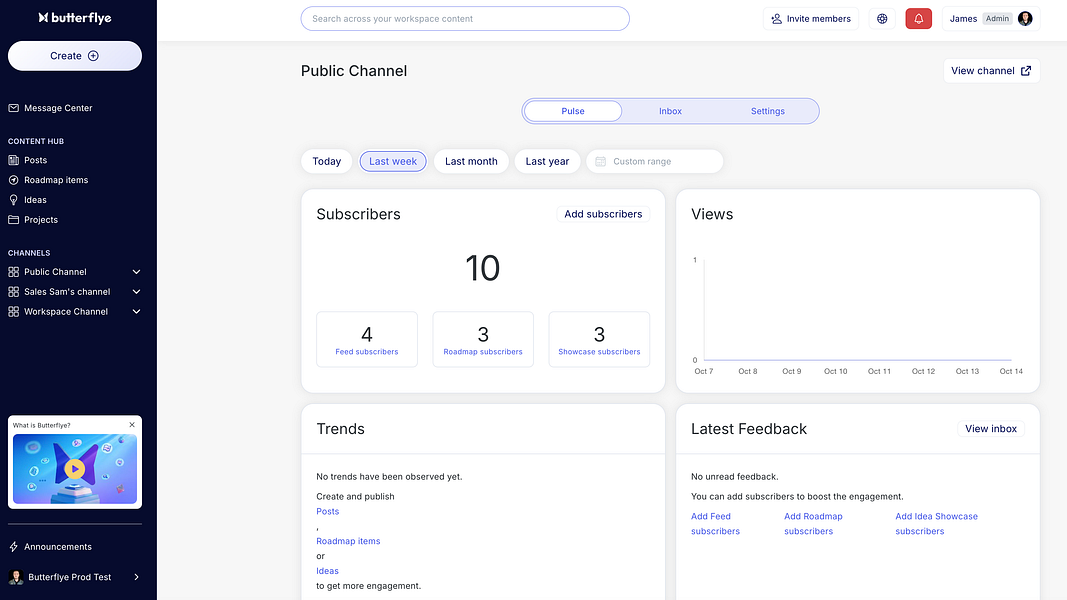Expand the Workspace Channel chevron
Image resolution: width=1067 pixels, height=600 pixels.
pos(137,312)
